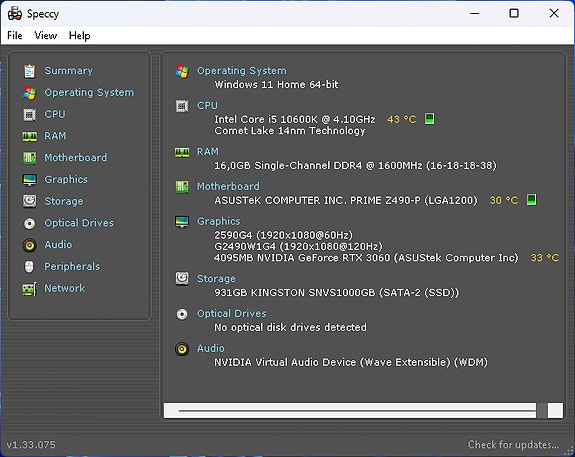Image resolution: width=575 pixels, height=457 pixels.
Task: Click the Optical Drives disc sidebar icon
Action: pos(29,223)
